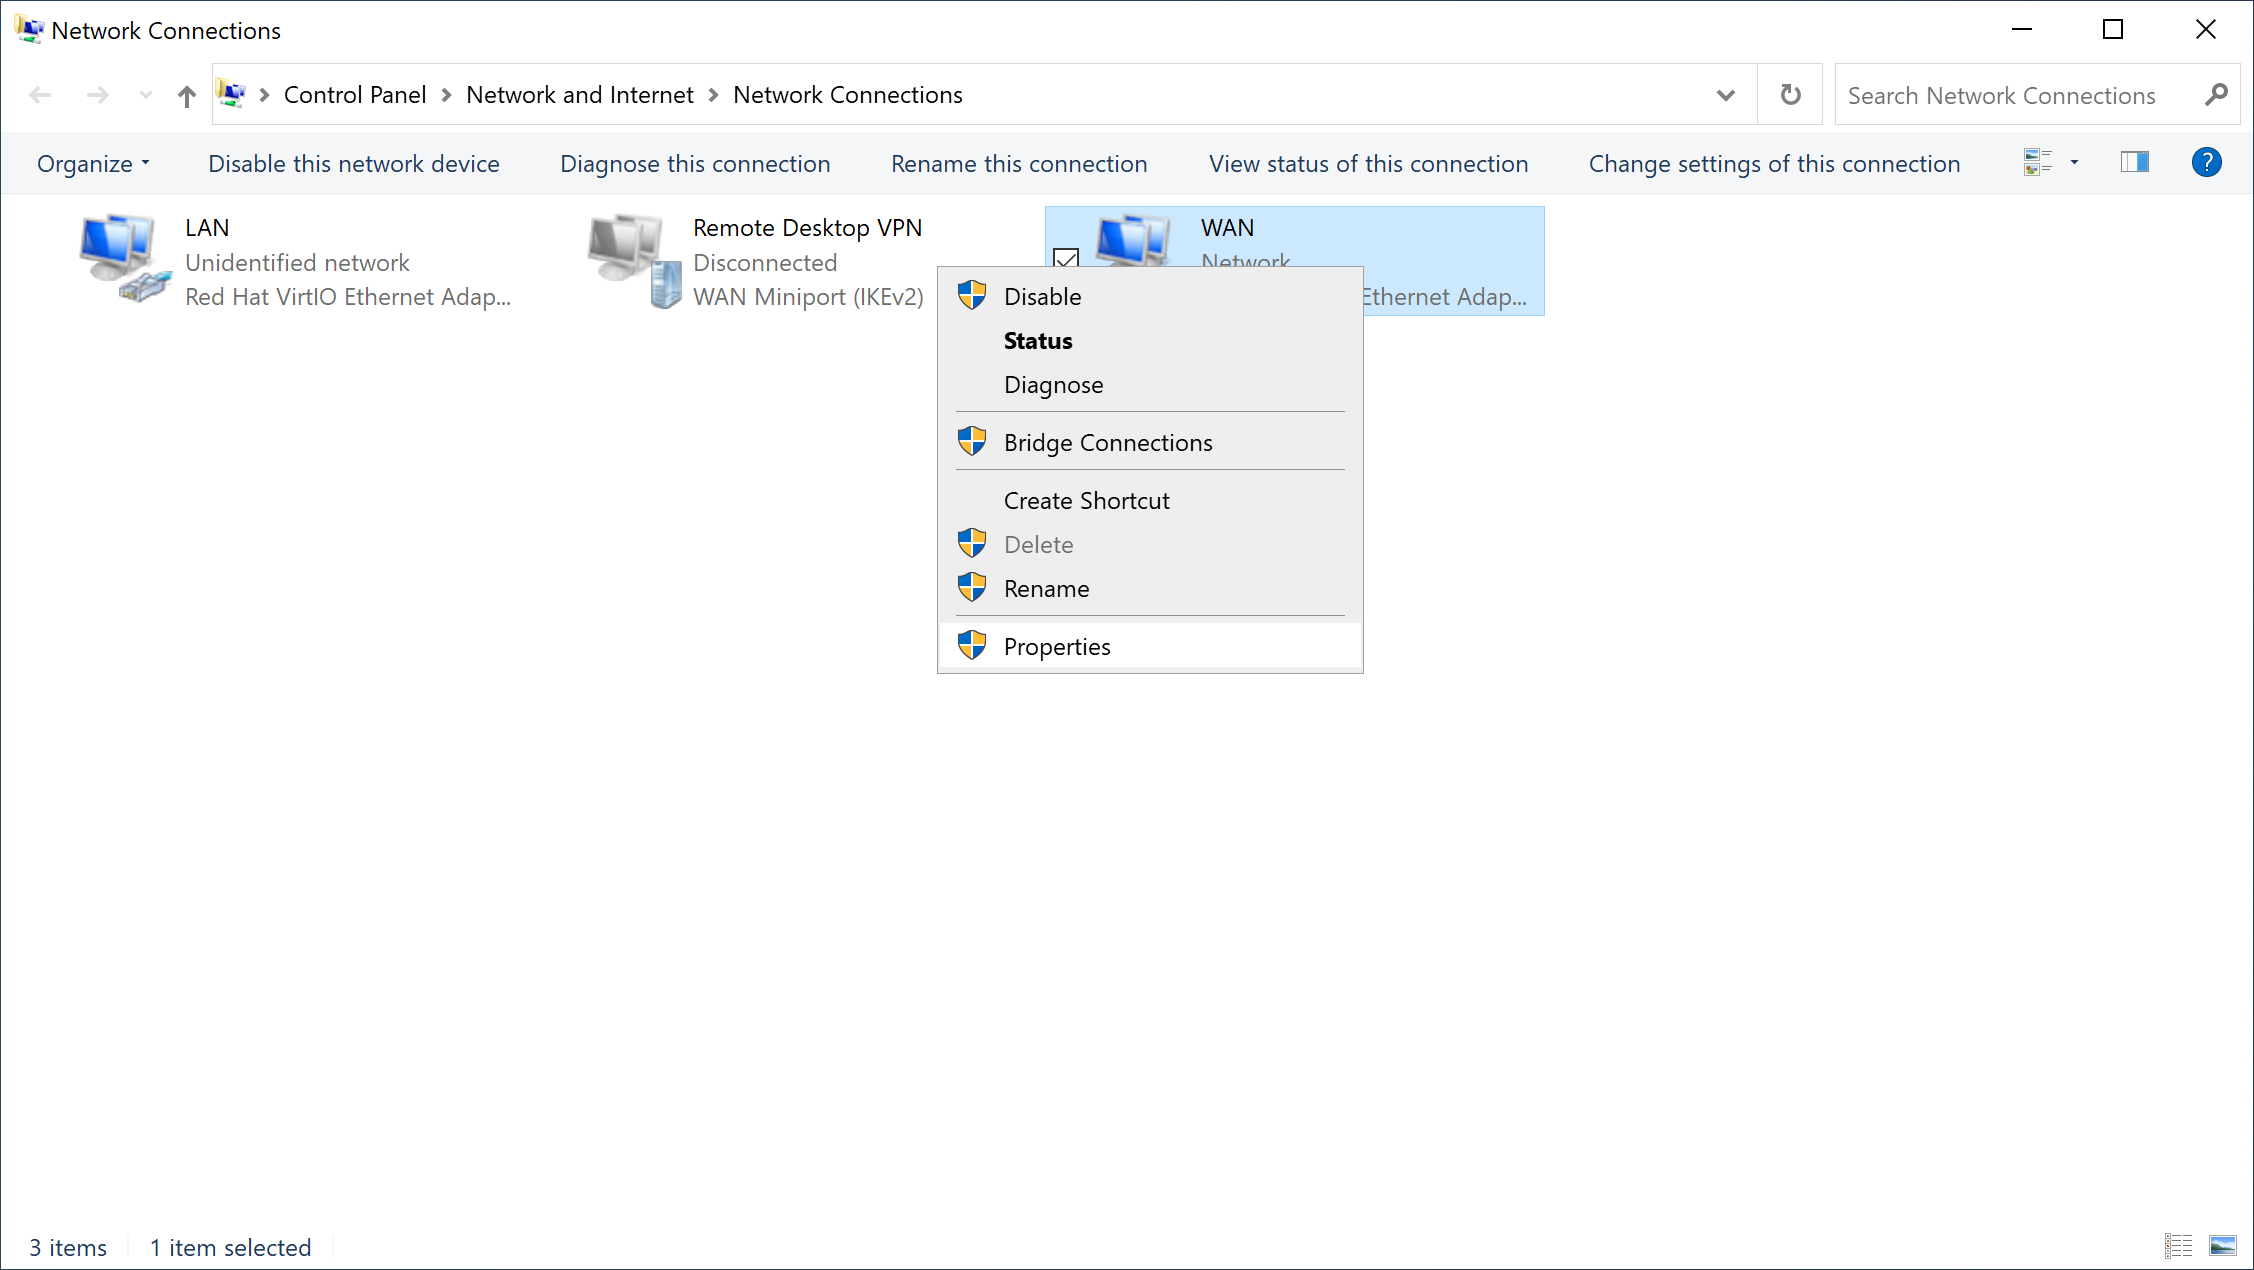Switch to details view in status bar
The width and height of the screenshot is (2254, 1270).
point(2178,1245)
